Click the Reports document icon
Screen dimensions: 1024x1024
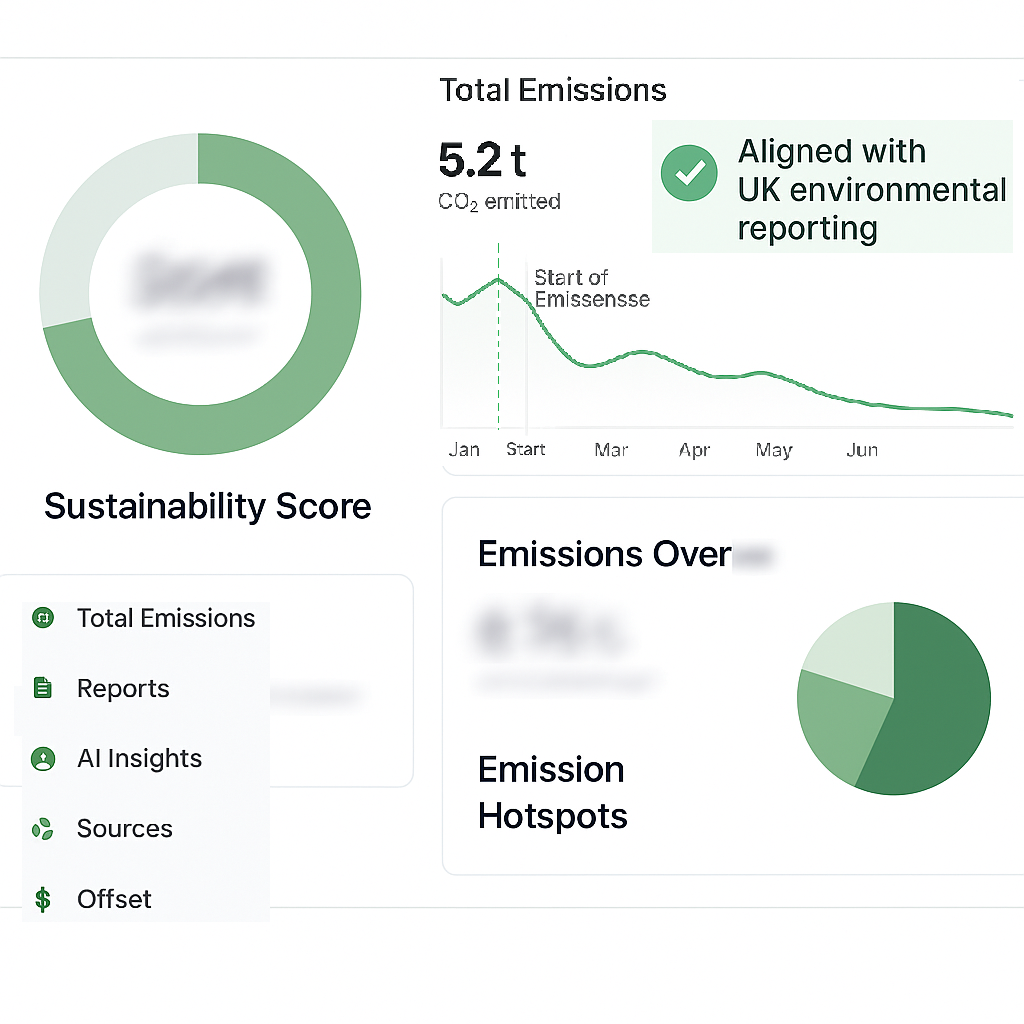coord(42,688)
